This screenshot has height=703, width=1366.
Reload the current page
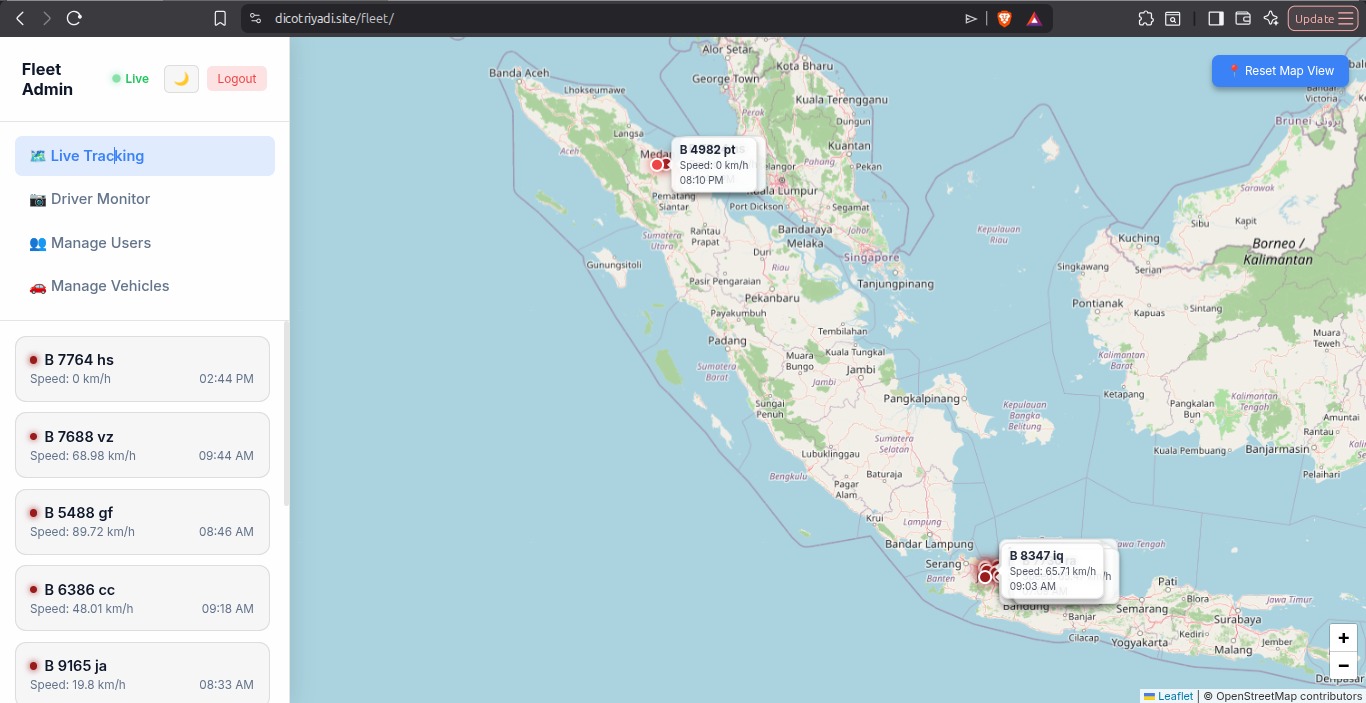pos(74,18)
